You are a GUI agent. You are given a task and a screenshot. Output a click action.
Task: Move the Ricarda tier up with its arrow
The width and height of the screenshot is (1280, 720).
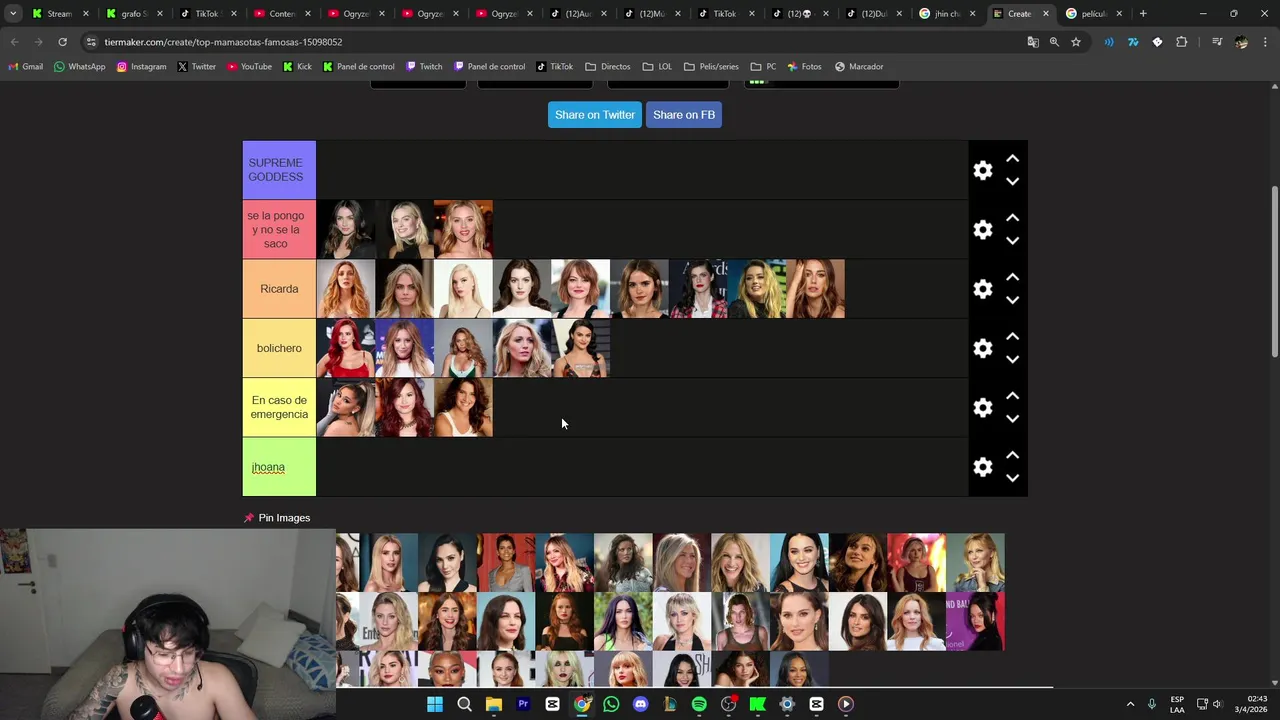click(x=1012, y=277)
